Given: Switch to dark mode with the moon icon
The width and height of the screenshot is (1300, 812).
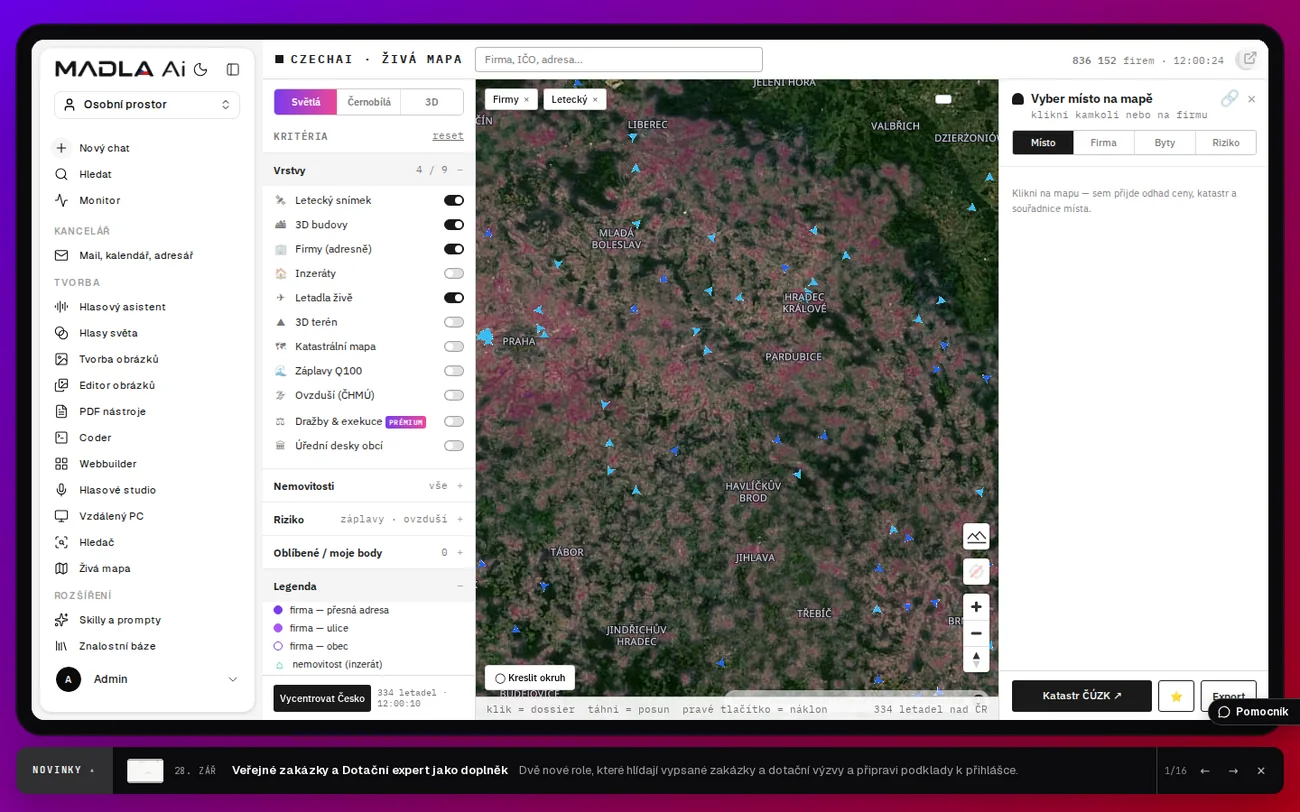Looking at the screenshot, I should pyautogui.click(x=200, y=69).
